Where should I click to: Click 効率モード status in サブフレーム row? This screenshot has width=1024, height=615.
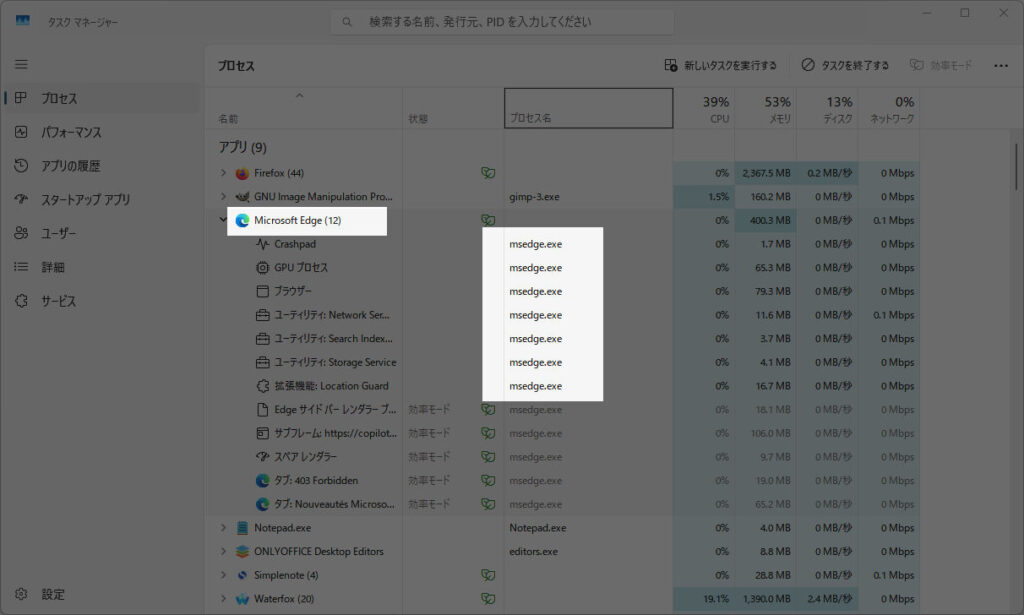429,433
